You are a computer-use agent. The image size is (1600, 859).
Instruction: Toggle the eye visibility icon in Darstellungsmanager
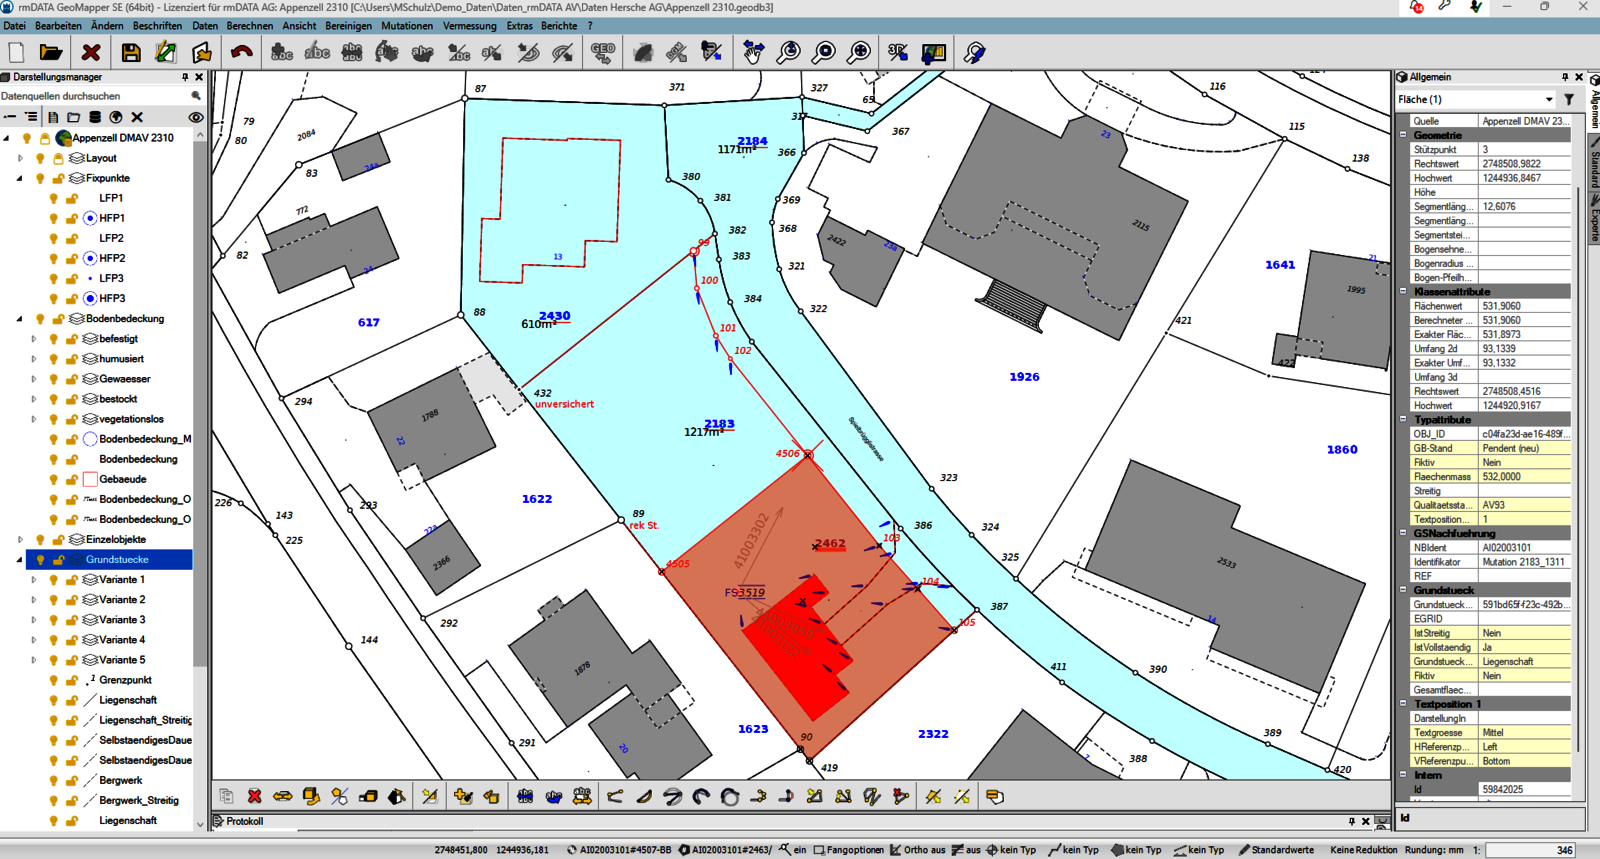click(x=196, y=117)
